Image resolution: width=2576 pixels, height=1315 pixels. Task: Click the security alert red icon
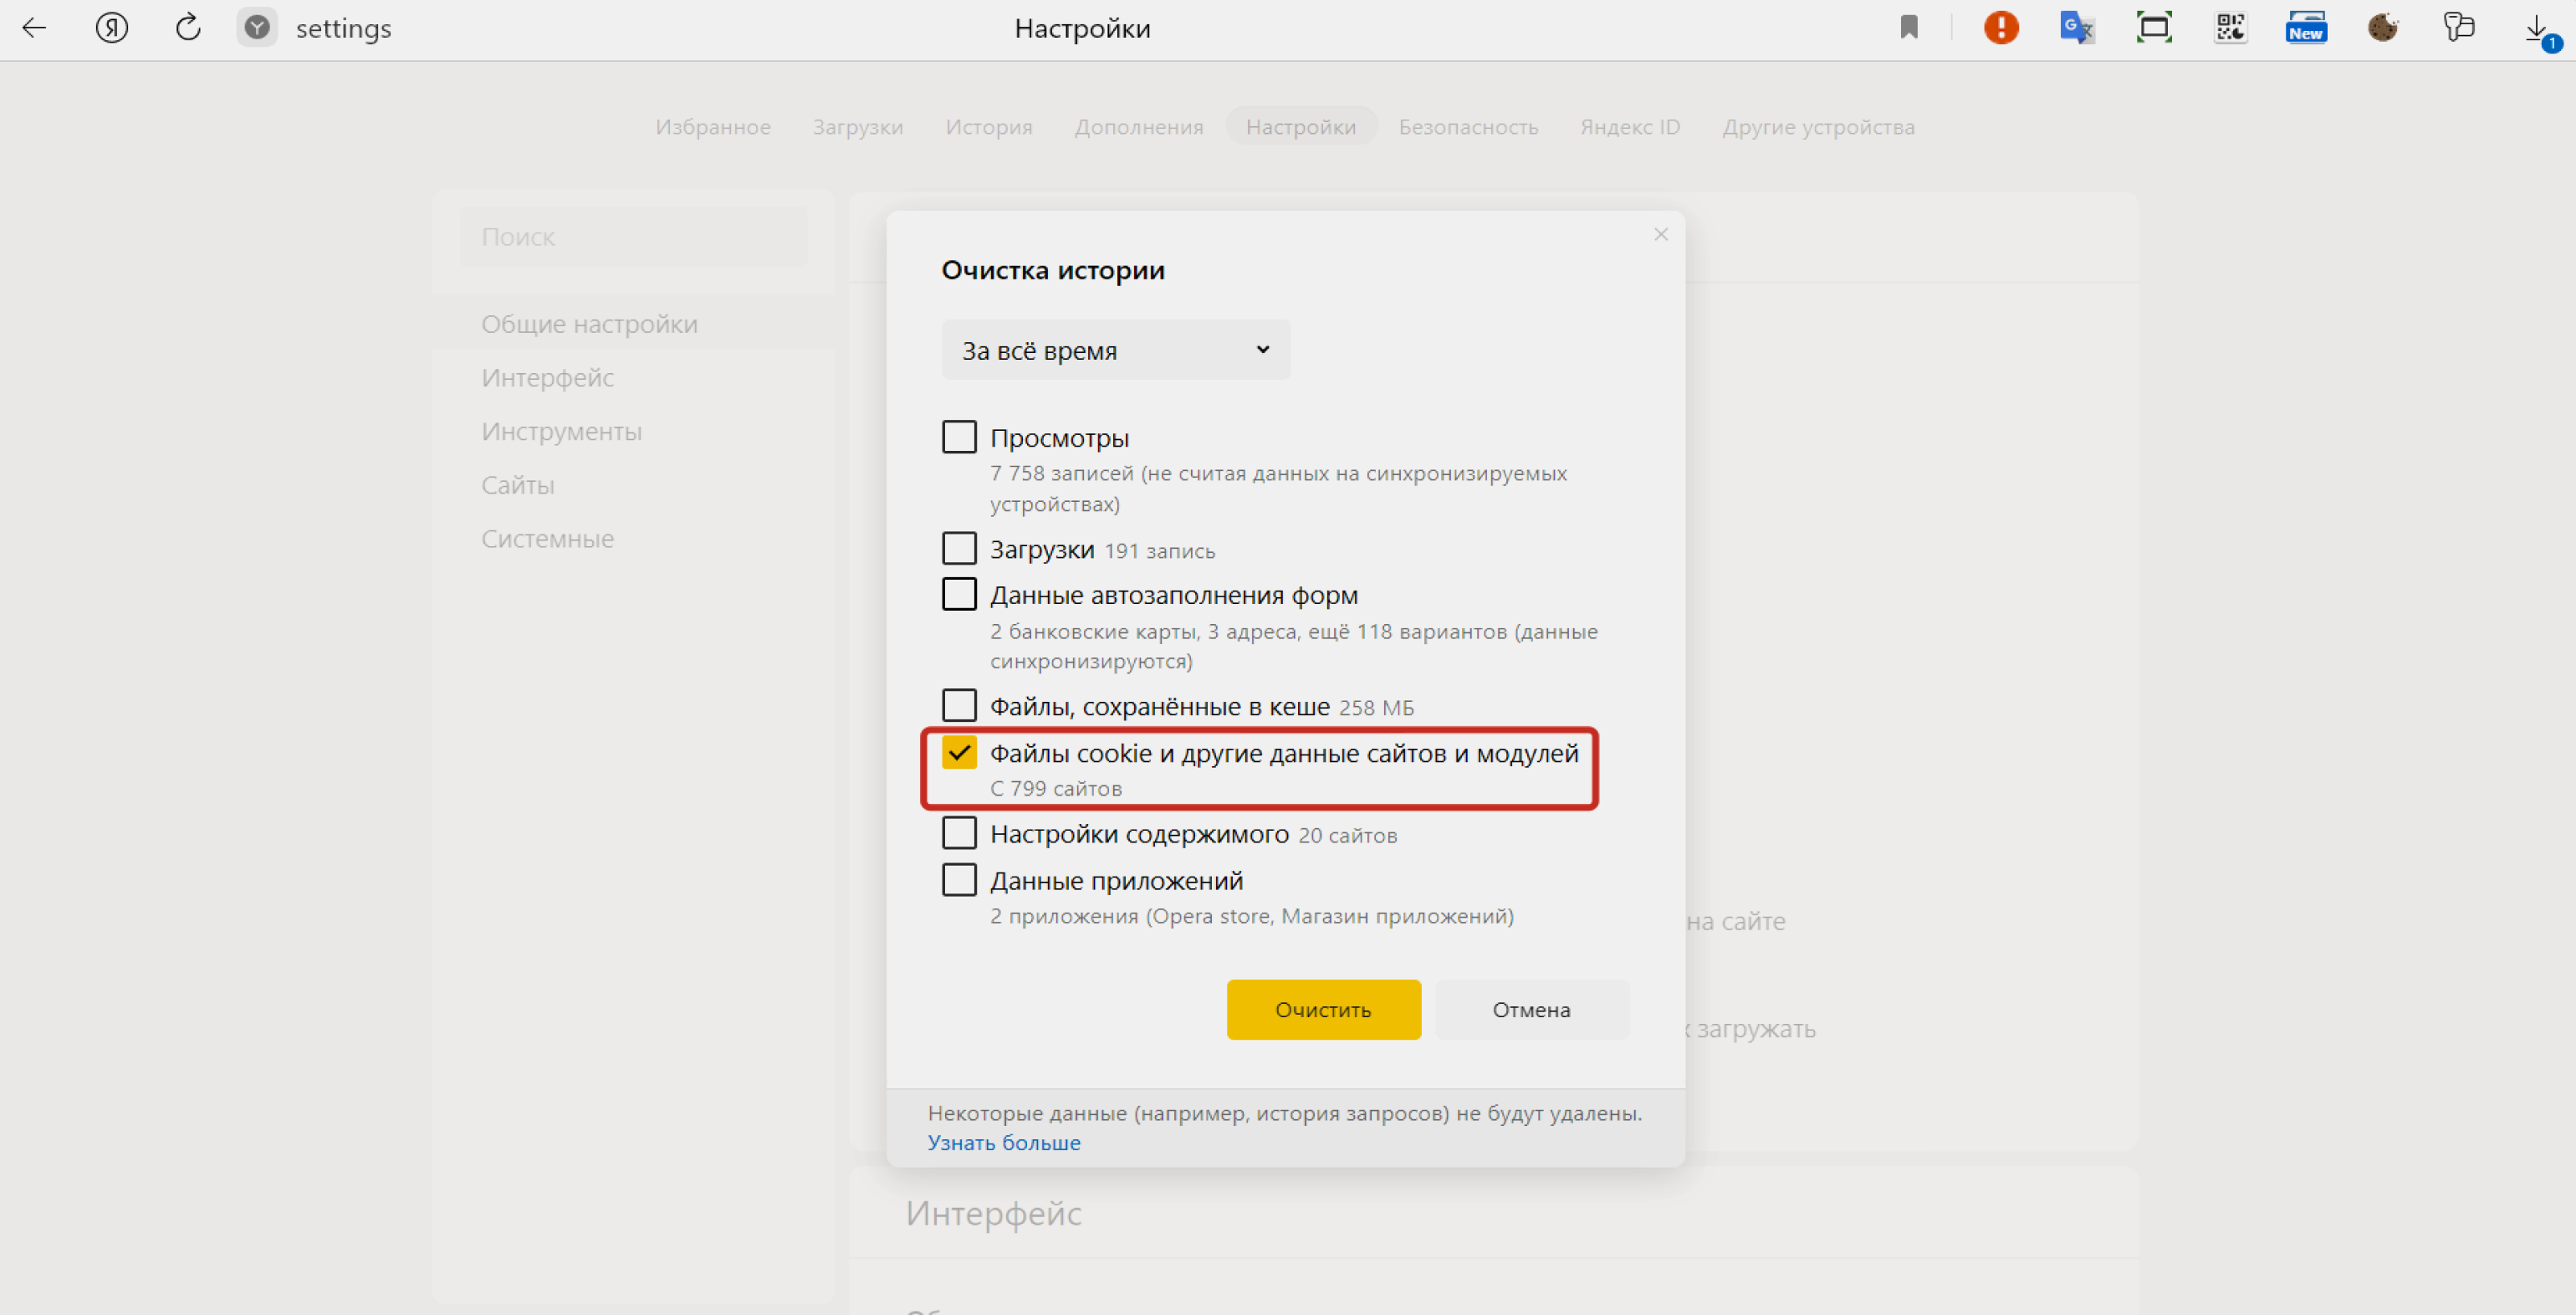[2000, 28]
